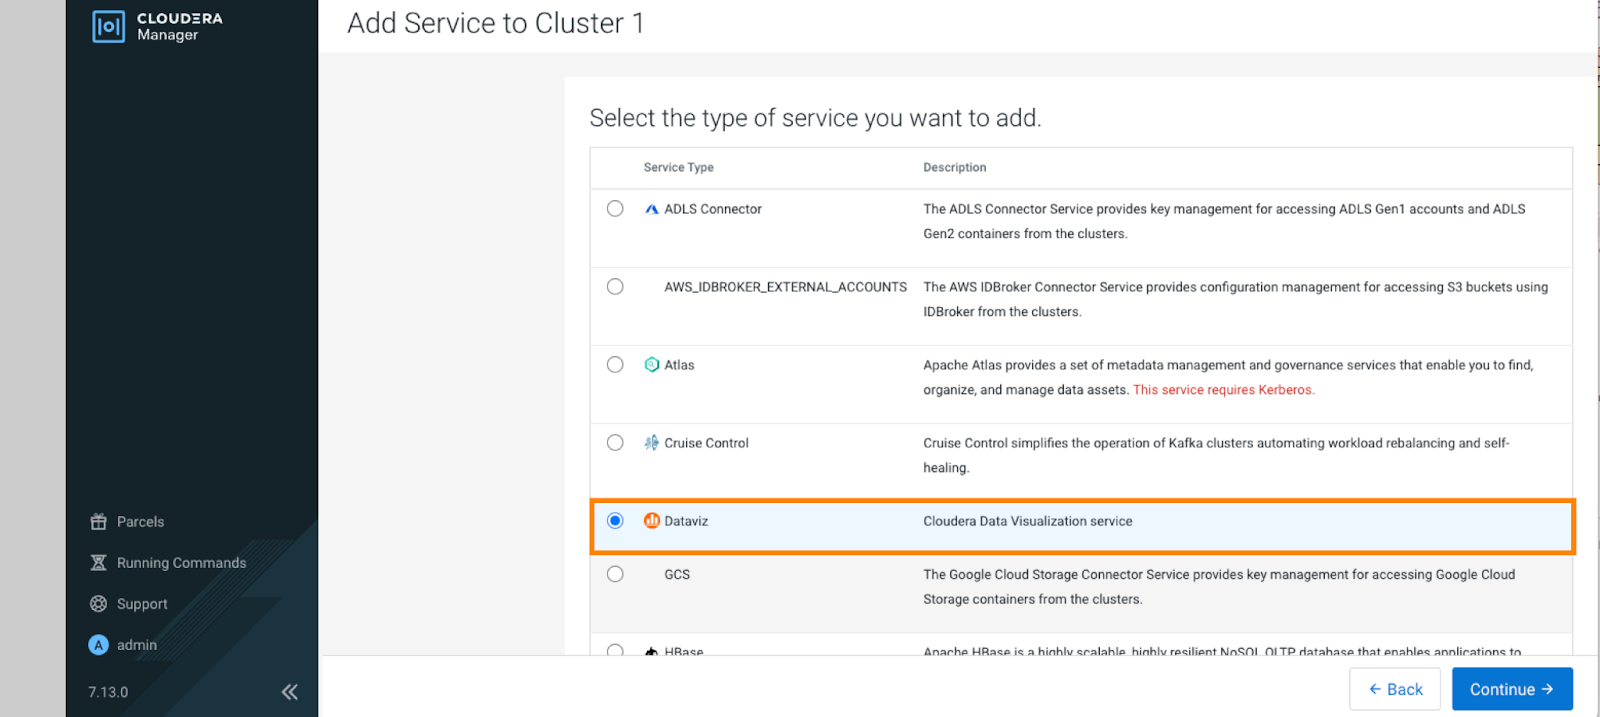The height and width of the screenshot is (717, 1600).
Task: Click the "Service Type" column header
Action: point(679,168)
